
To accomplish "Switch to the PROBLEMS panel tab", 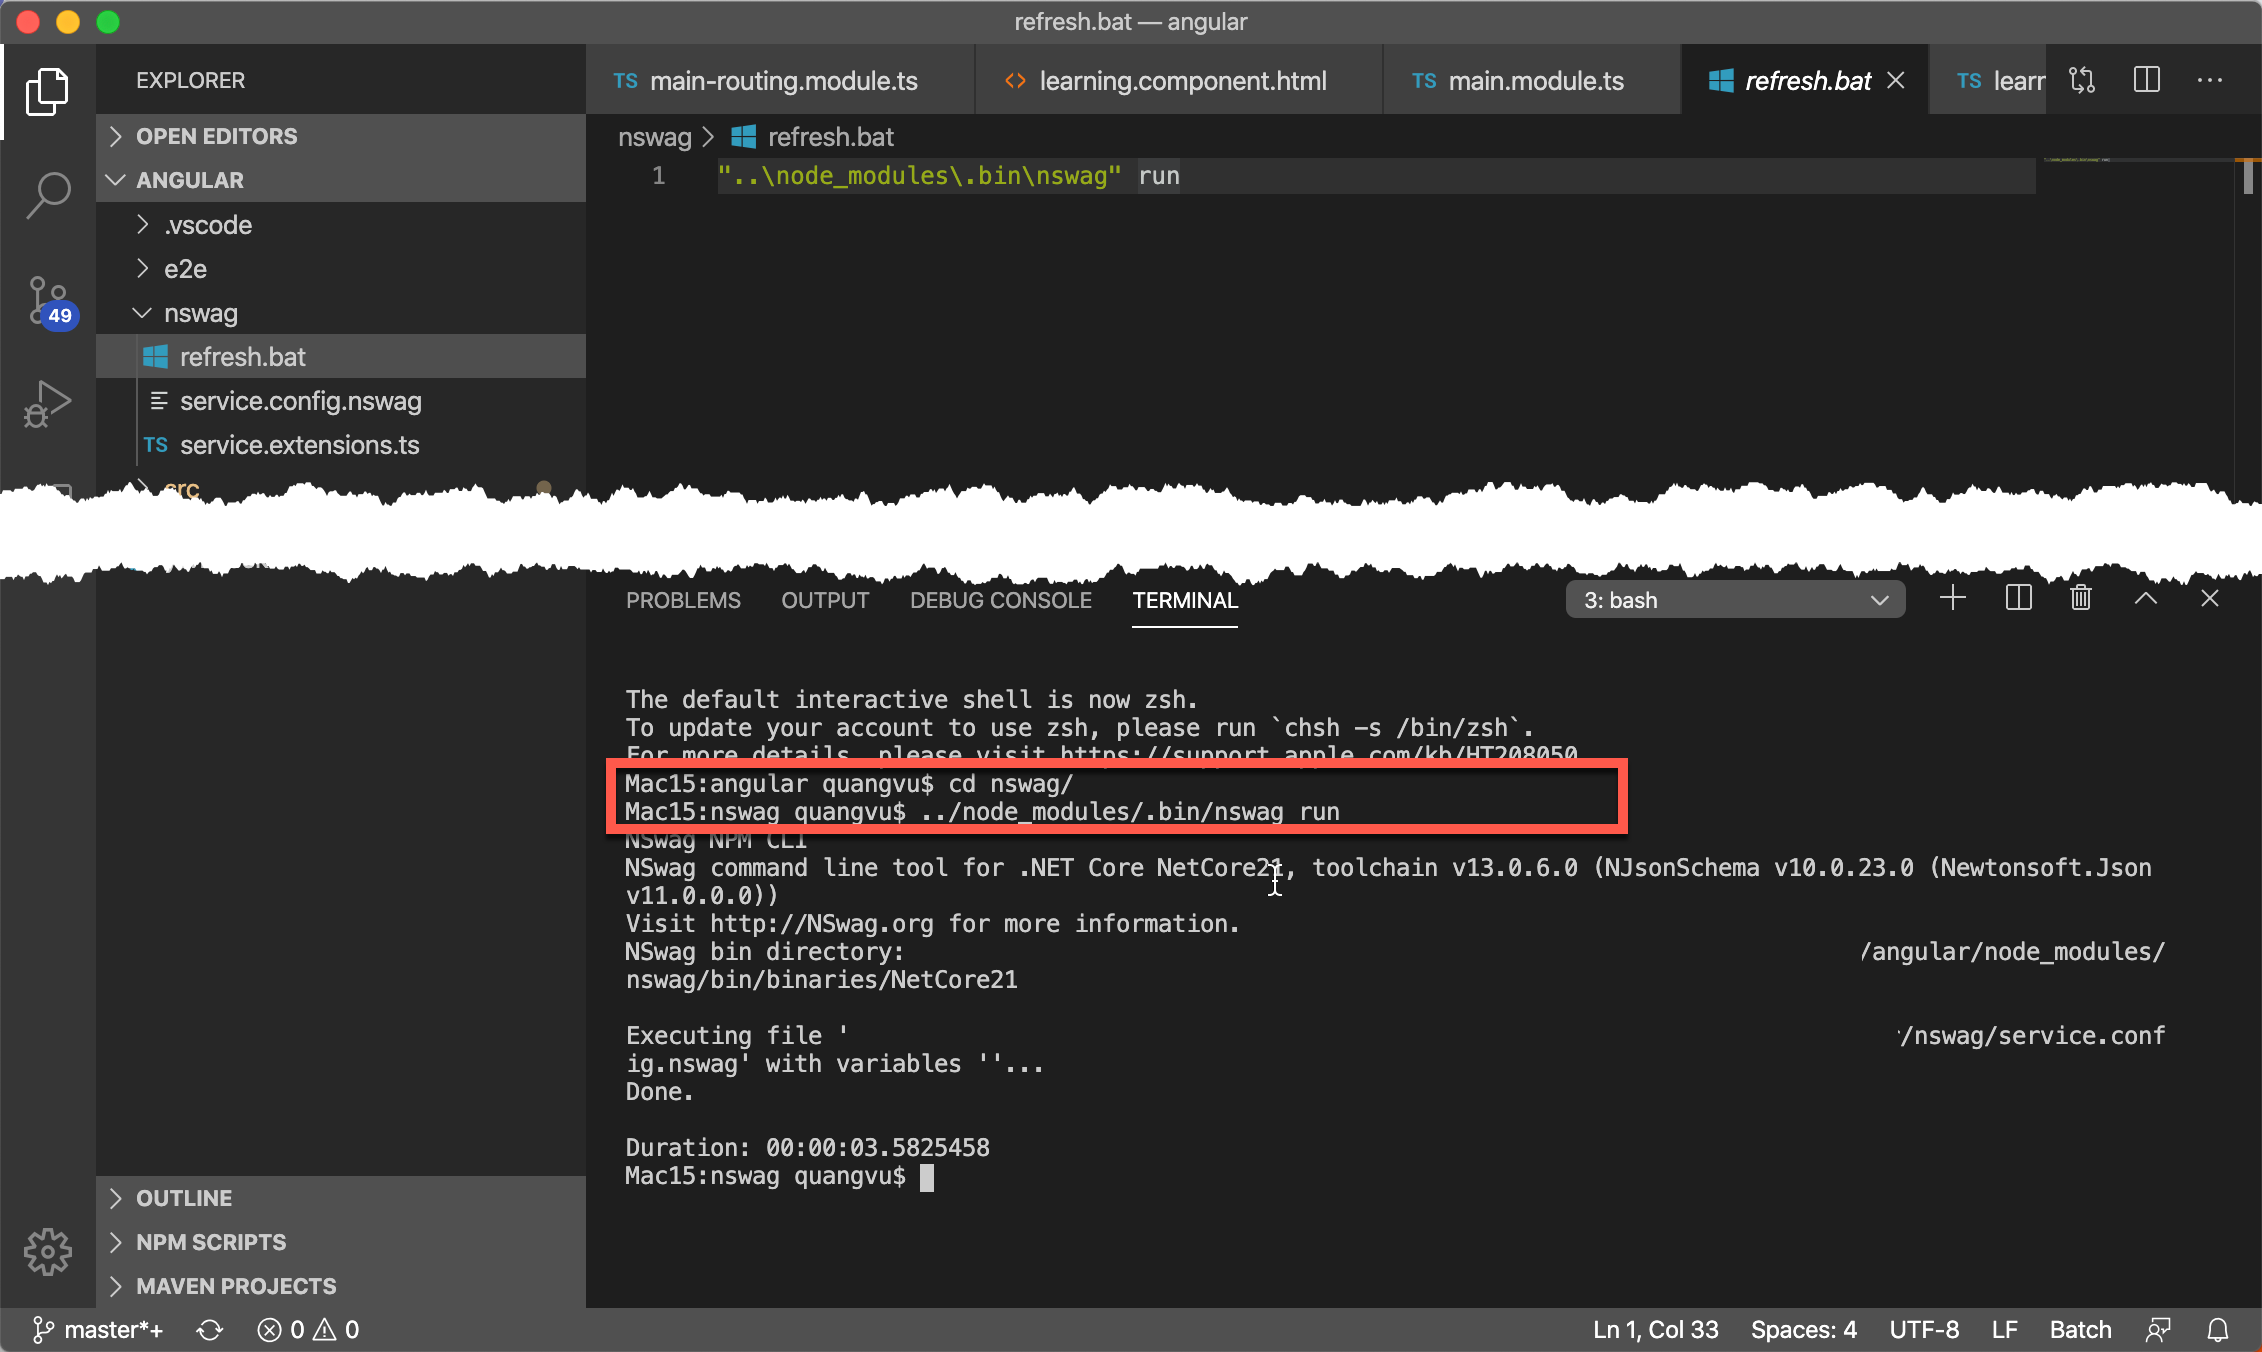I will [x=683, y=600].
